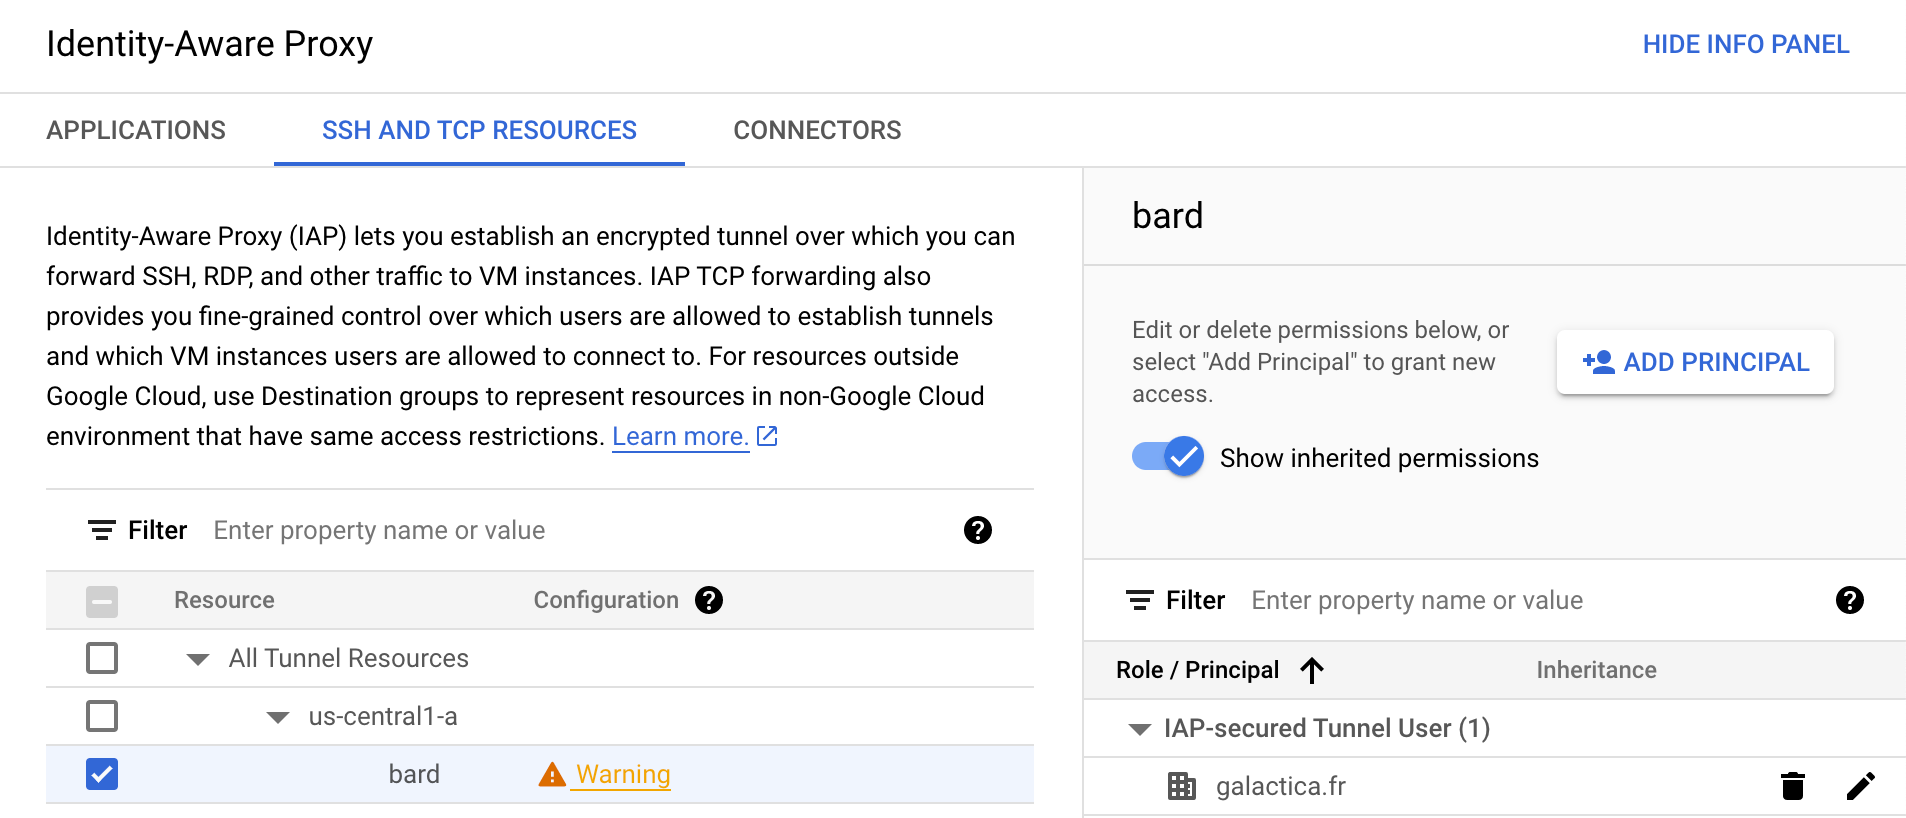Click help icon in permissions filter bar

pyautogui.click(x=1849, y=600)
